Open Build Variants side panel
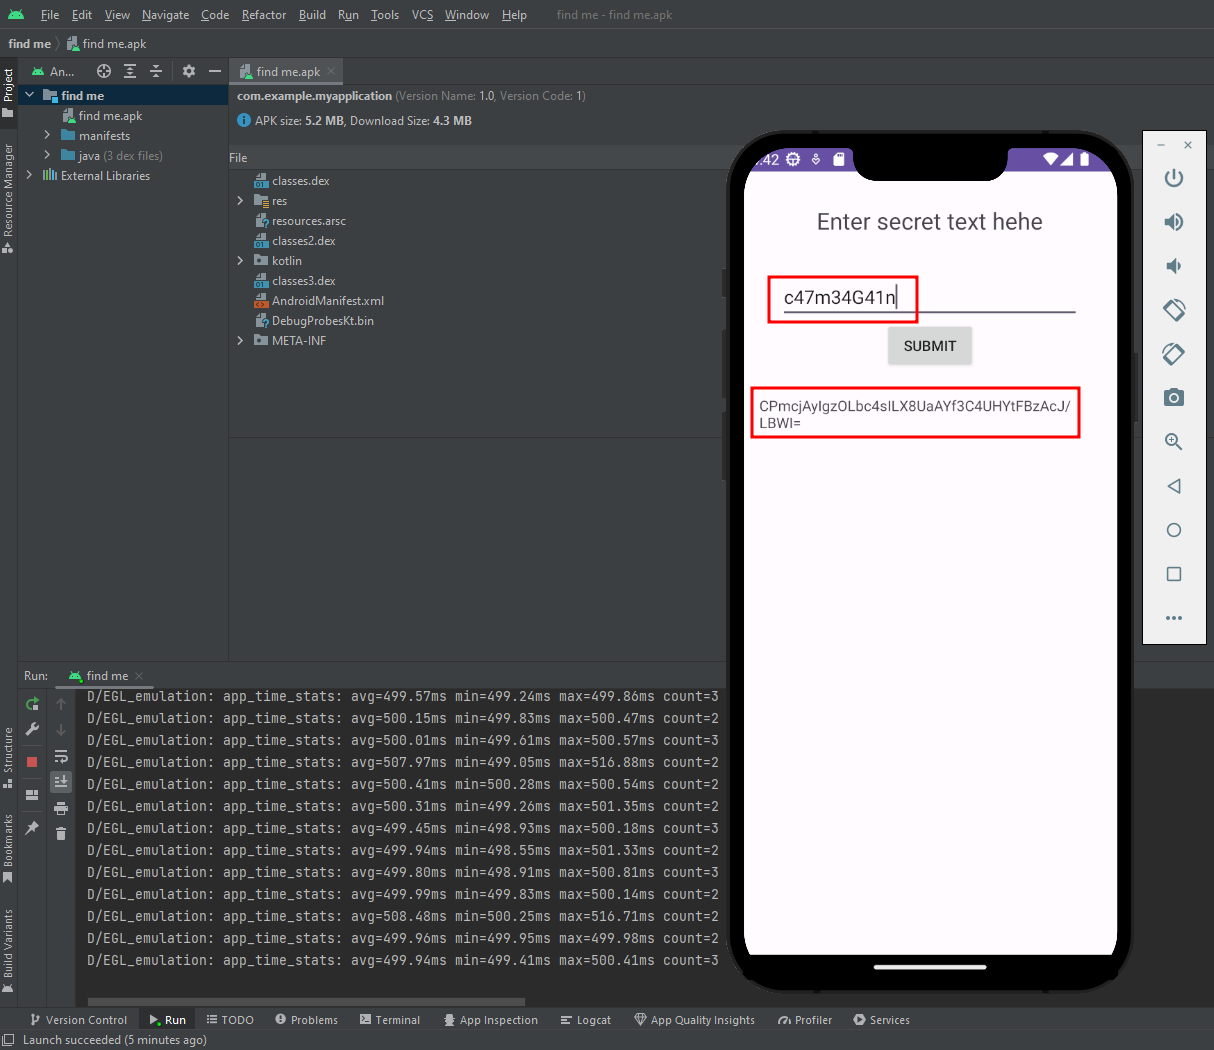 (8, 950)
